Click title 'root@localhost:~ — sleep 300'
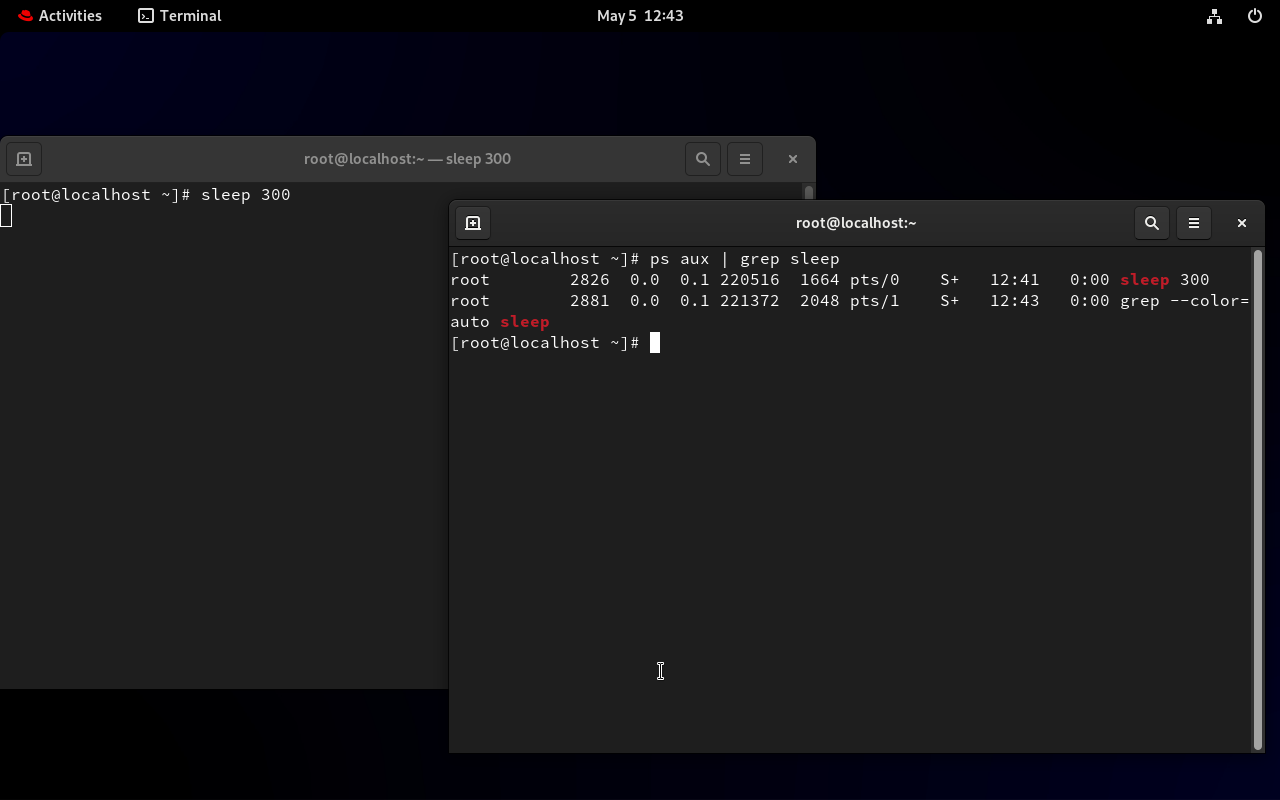Screen dimensions: 1280x800 pos(407,159)
